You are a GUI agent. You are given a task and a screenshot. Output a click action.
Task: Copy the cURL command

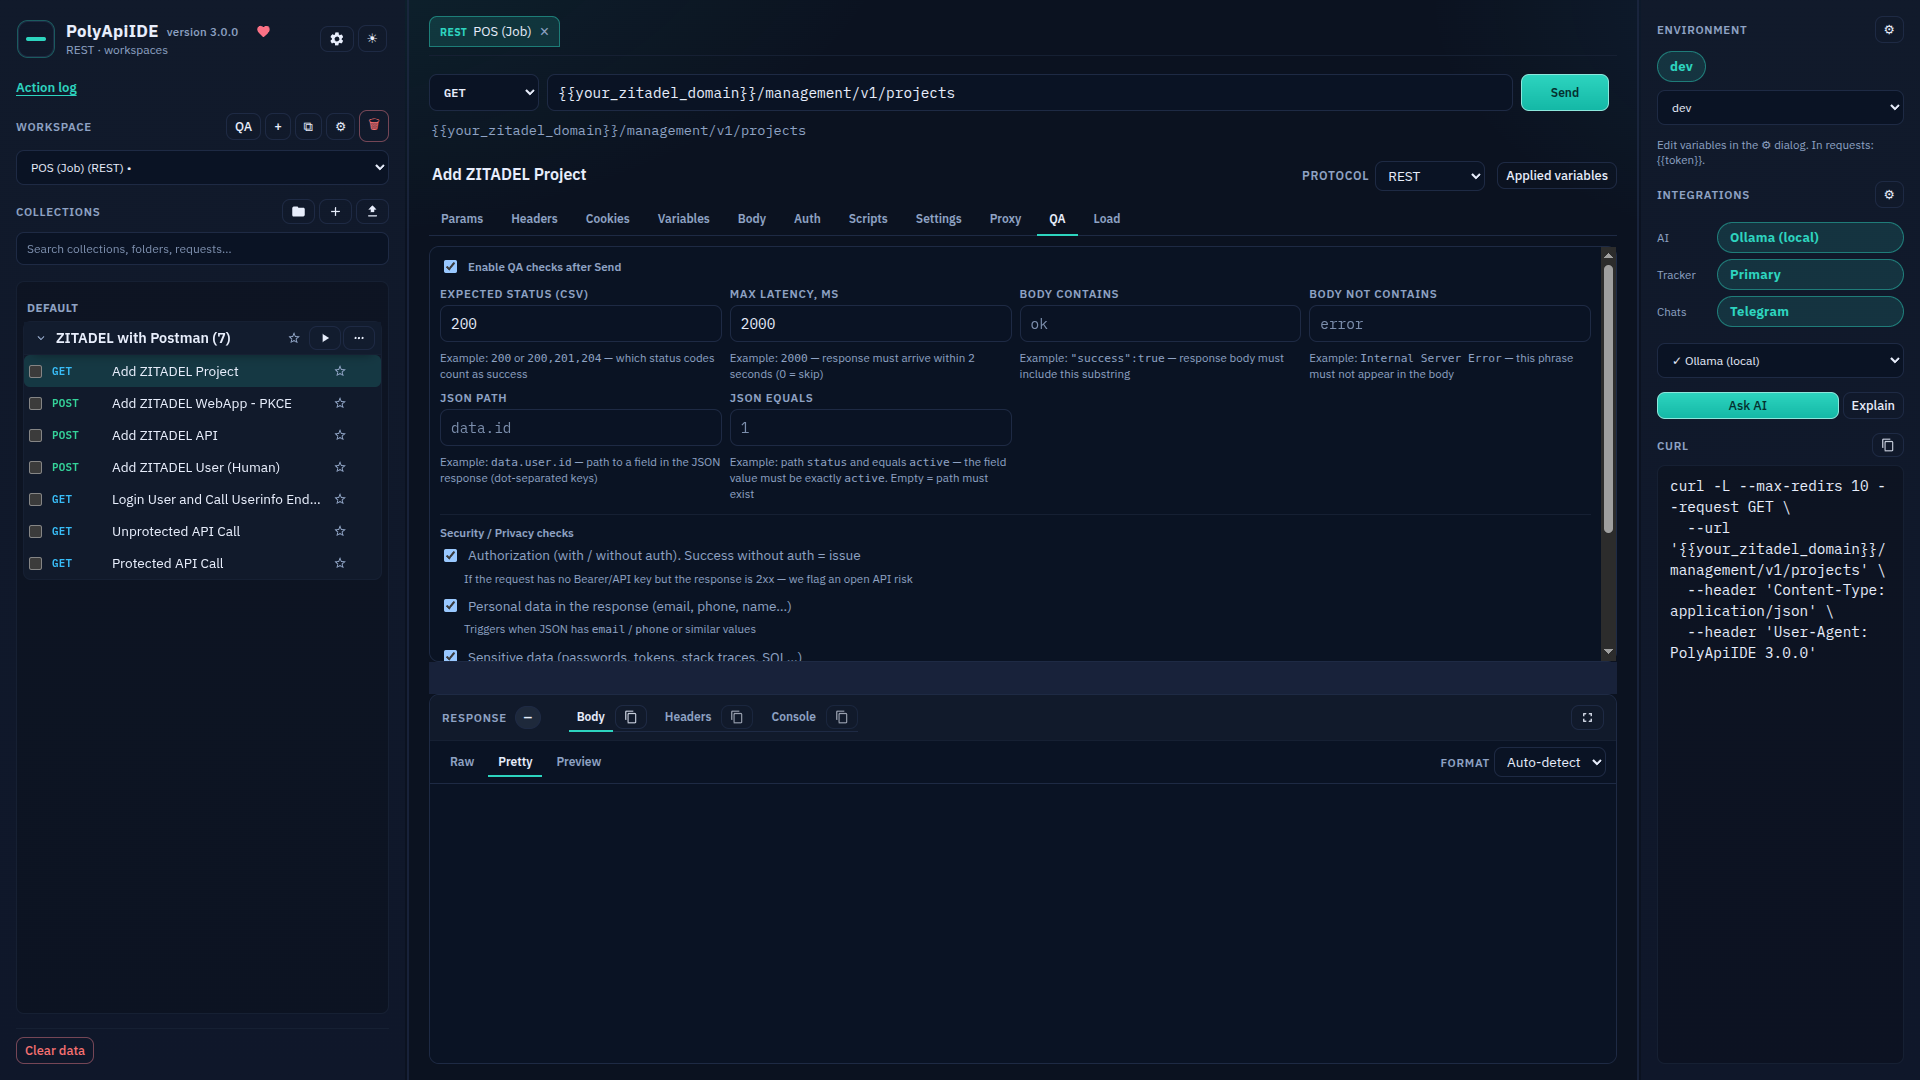click(x=1887, y=445)
